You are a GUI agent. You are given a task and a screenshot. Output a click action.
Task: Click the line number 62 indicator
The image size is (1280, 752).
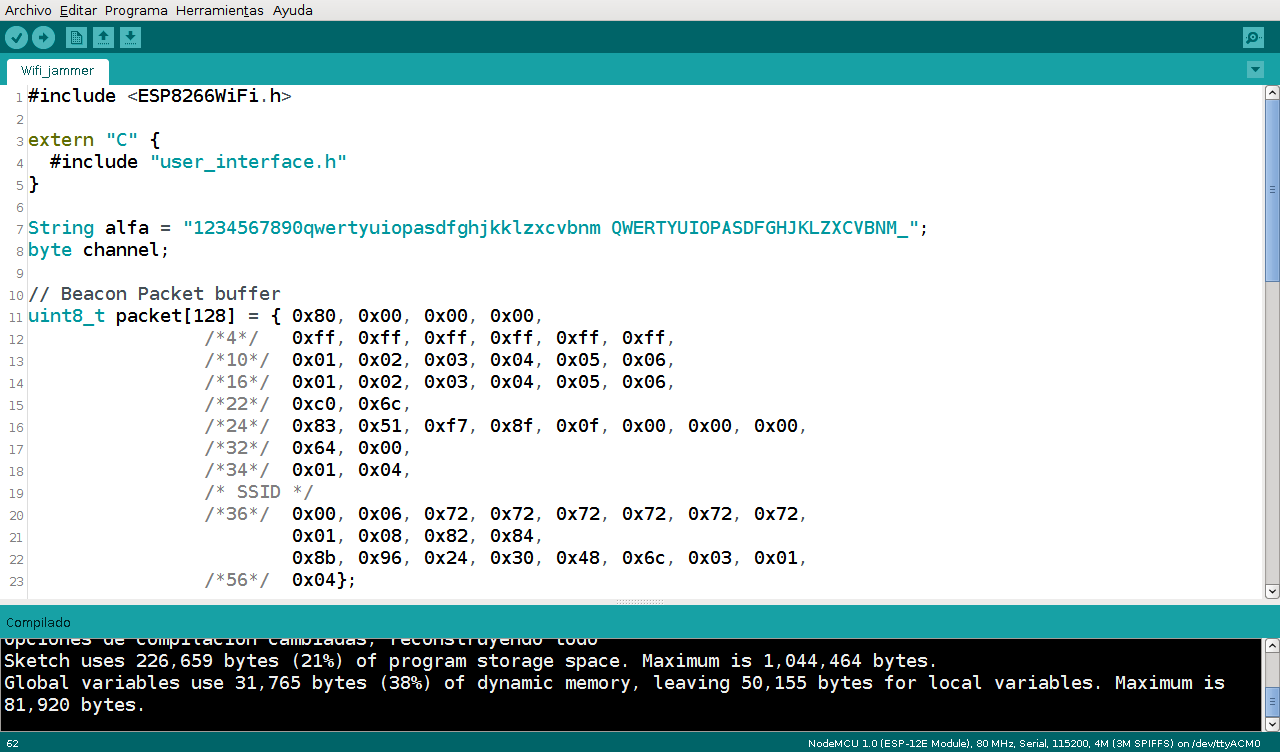12,743
